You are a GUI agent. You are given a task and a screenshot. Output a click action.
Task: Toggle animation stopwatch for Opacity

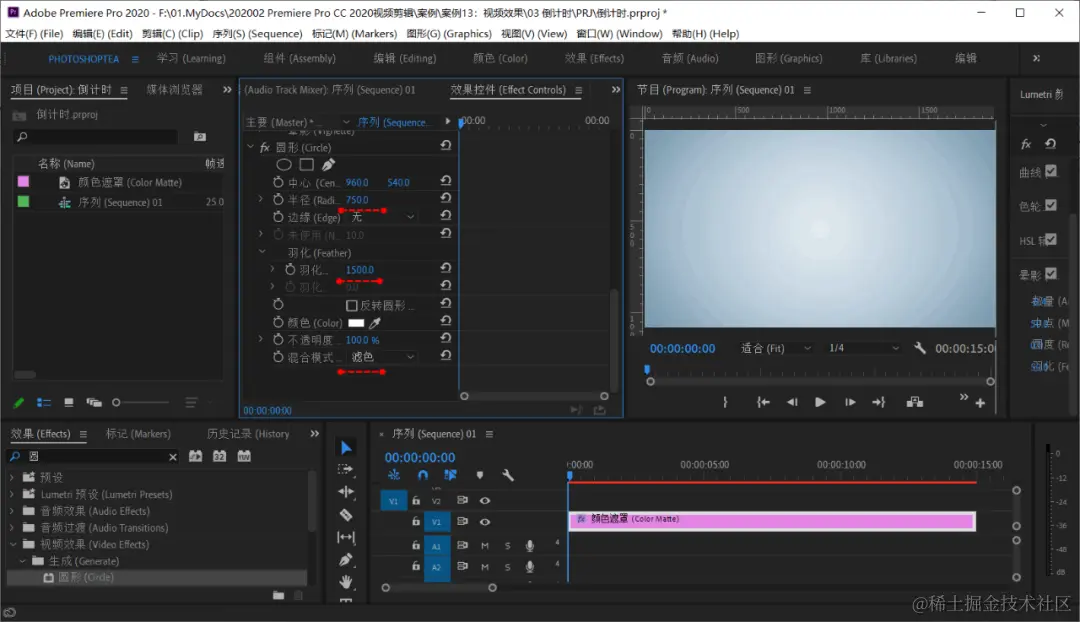pyautogui.click(x=278, y=340)
